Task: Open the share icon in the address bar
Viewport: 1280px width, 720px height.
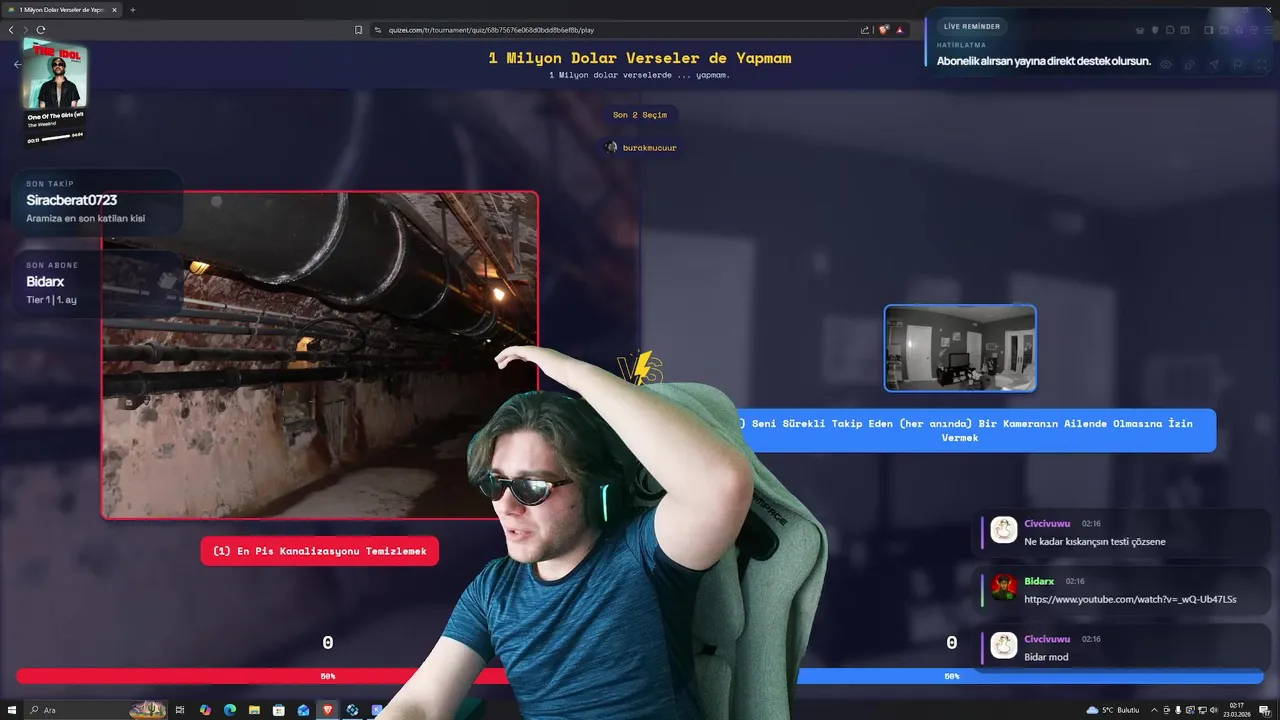Action: click(865, 30)
